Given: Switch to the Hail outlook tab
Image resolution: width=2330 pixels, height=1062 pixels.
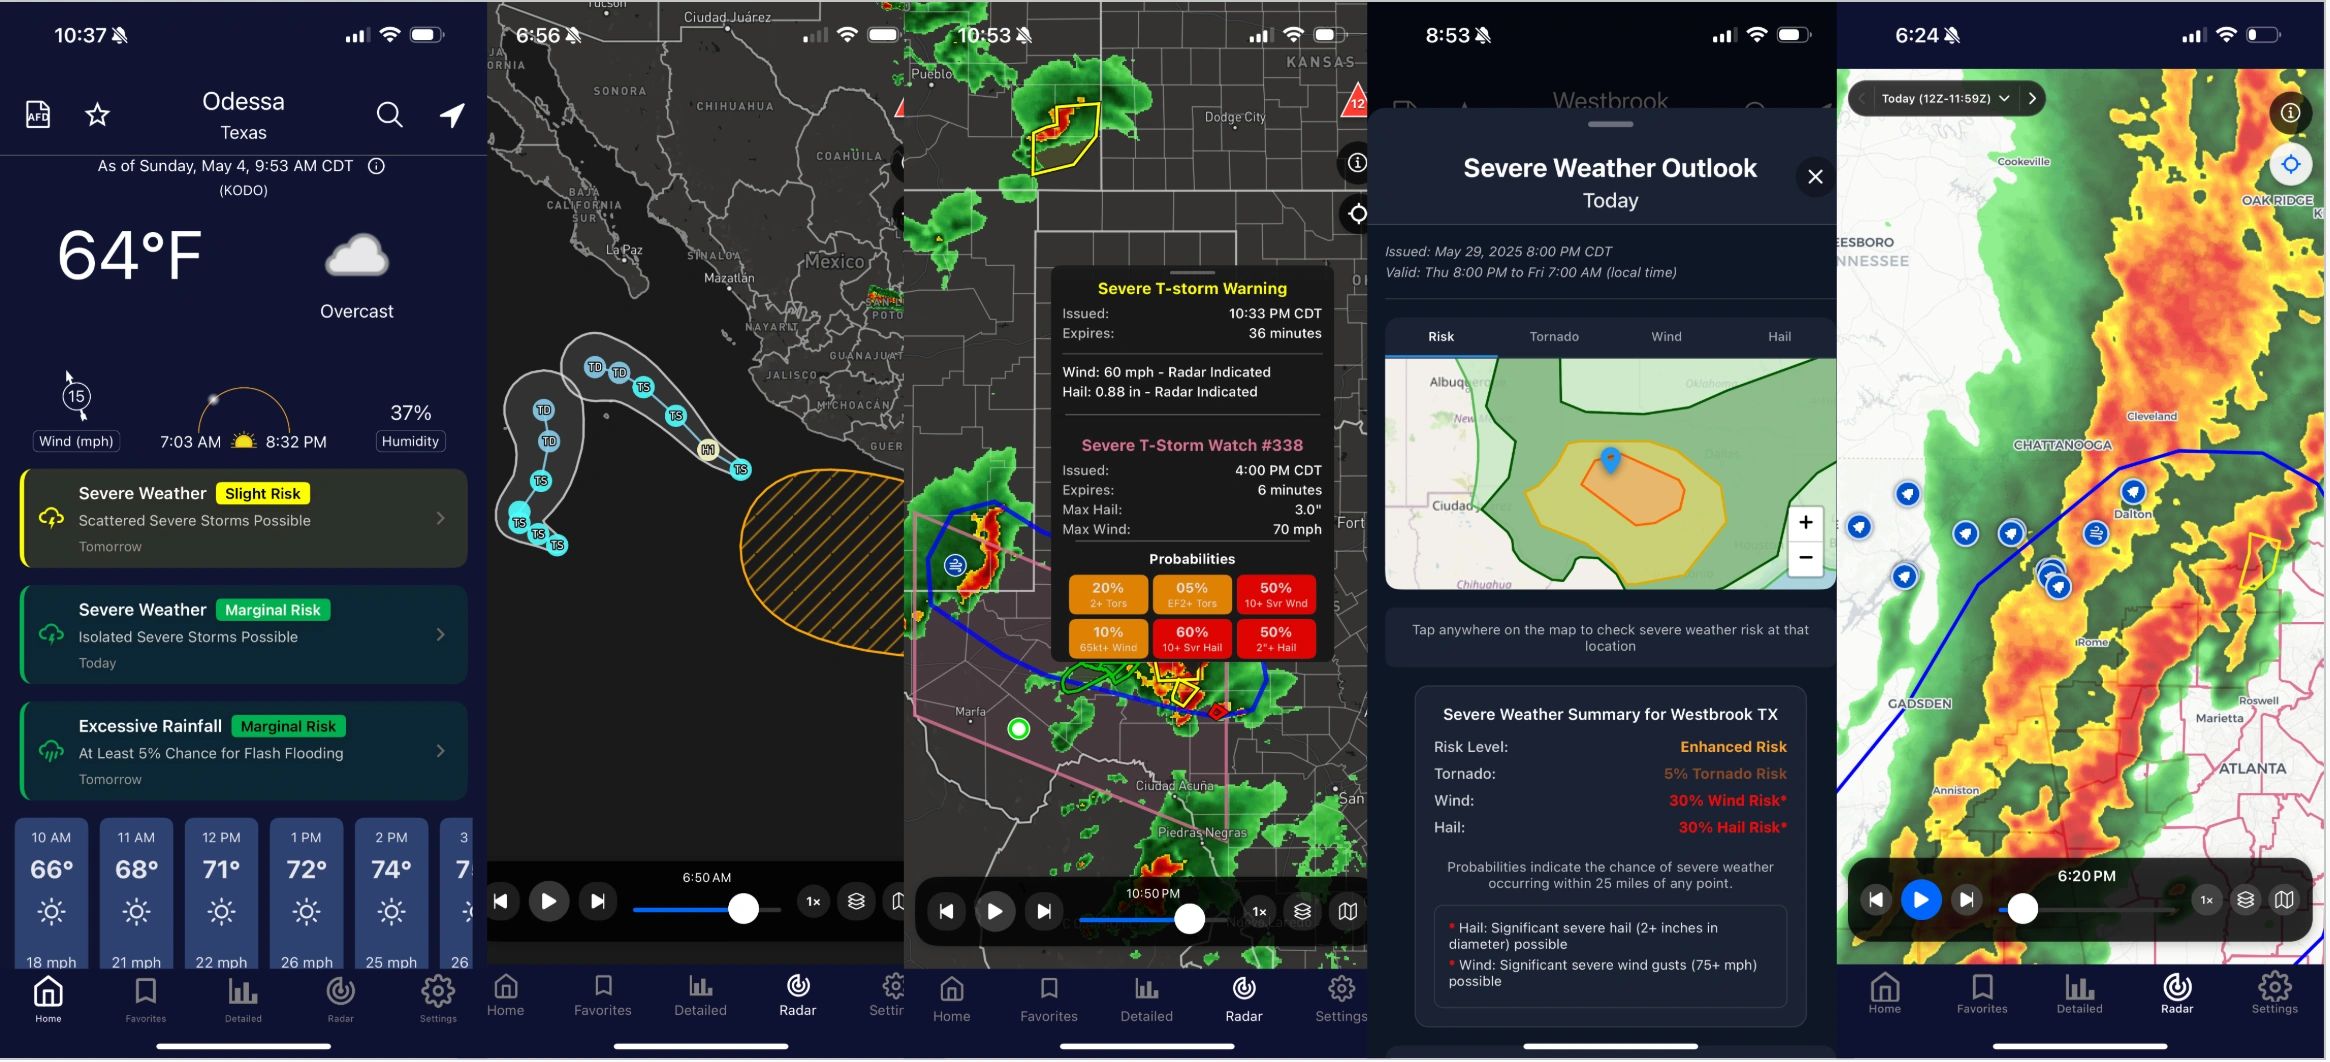Looking at the screenshot, I should tap(1778, 337).
